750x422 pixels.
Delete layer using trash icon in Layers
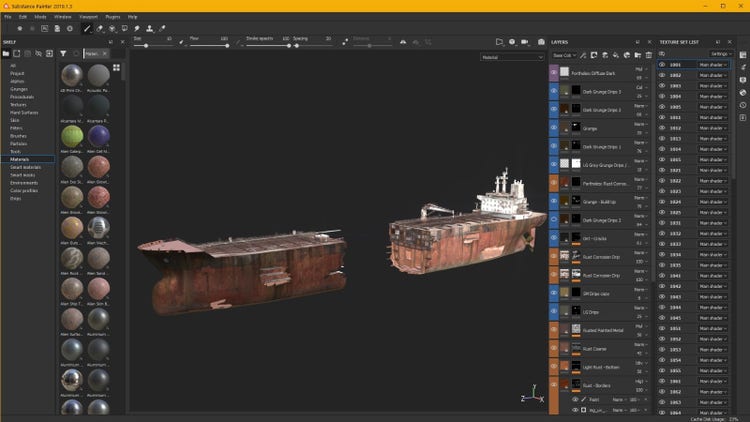tap(649, 55)
